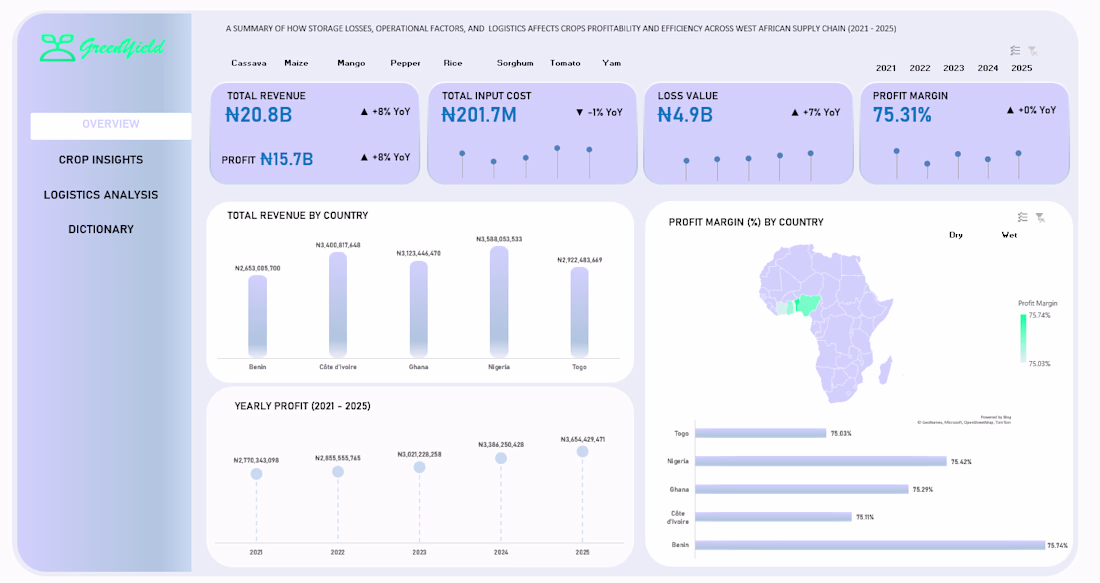Select the 2024 point in Yearly Profit chart
1100x583 pixels.
click(501, 458)
